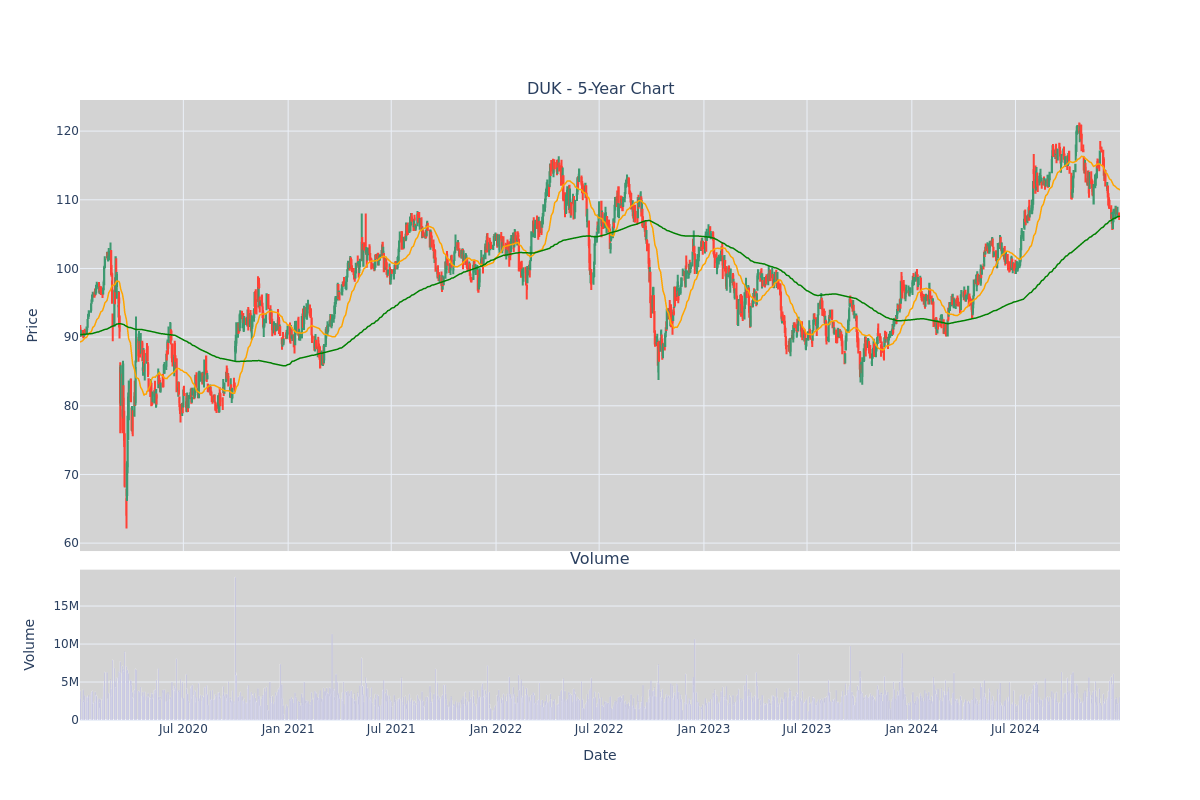Select the 15M volume tick label
Image resolution: width=1200 pixels, height=800 pixels.
coord(67,606)
